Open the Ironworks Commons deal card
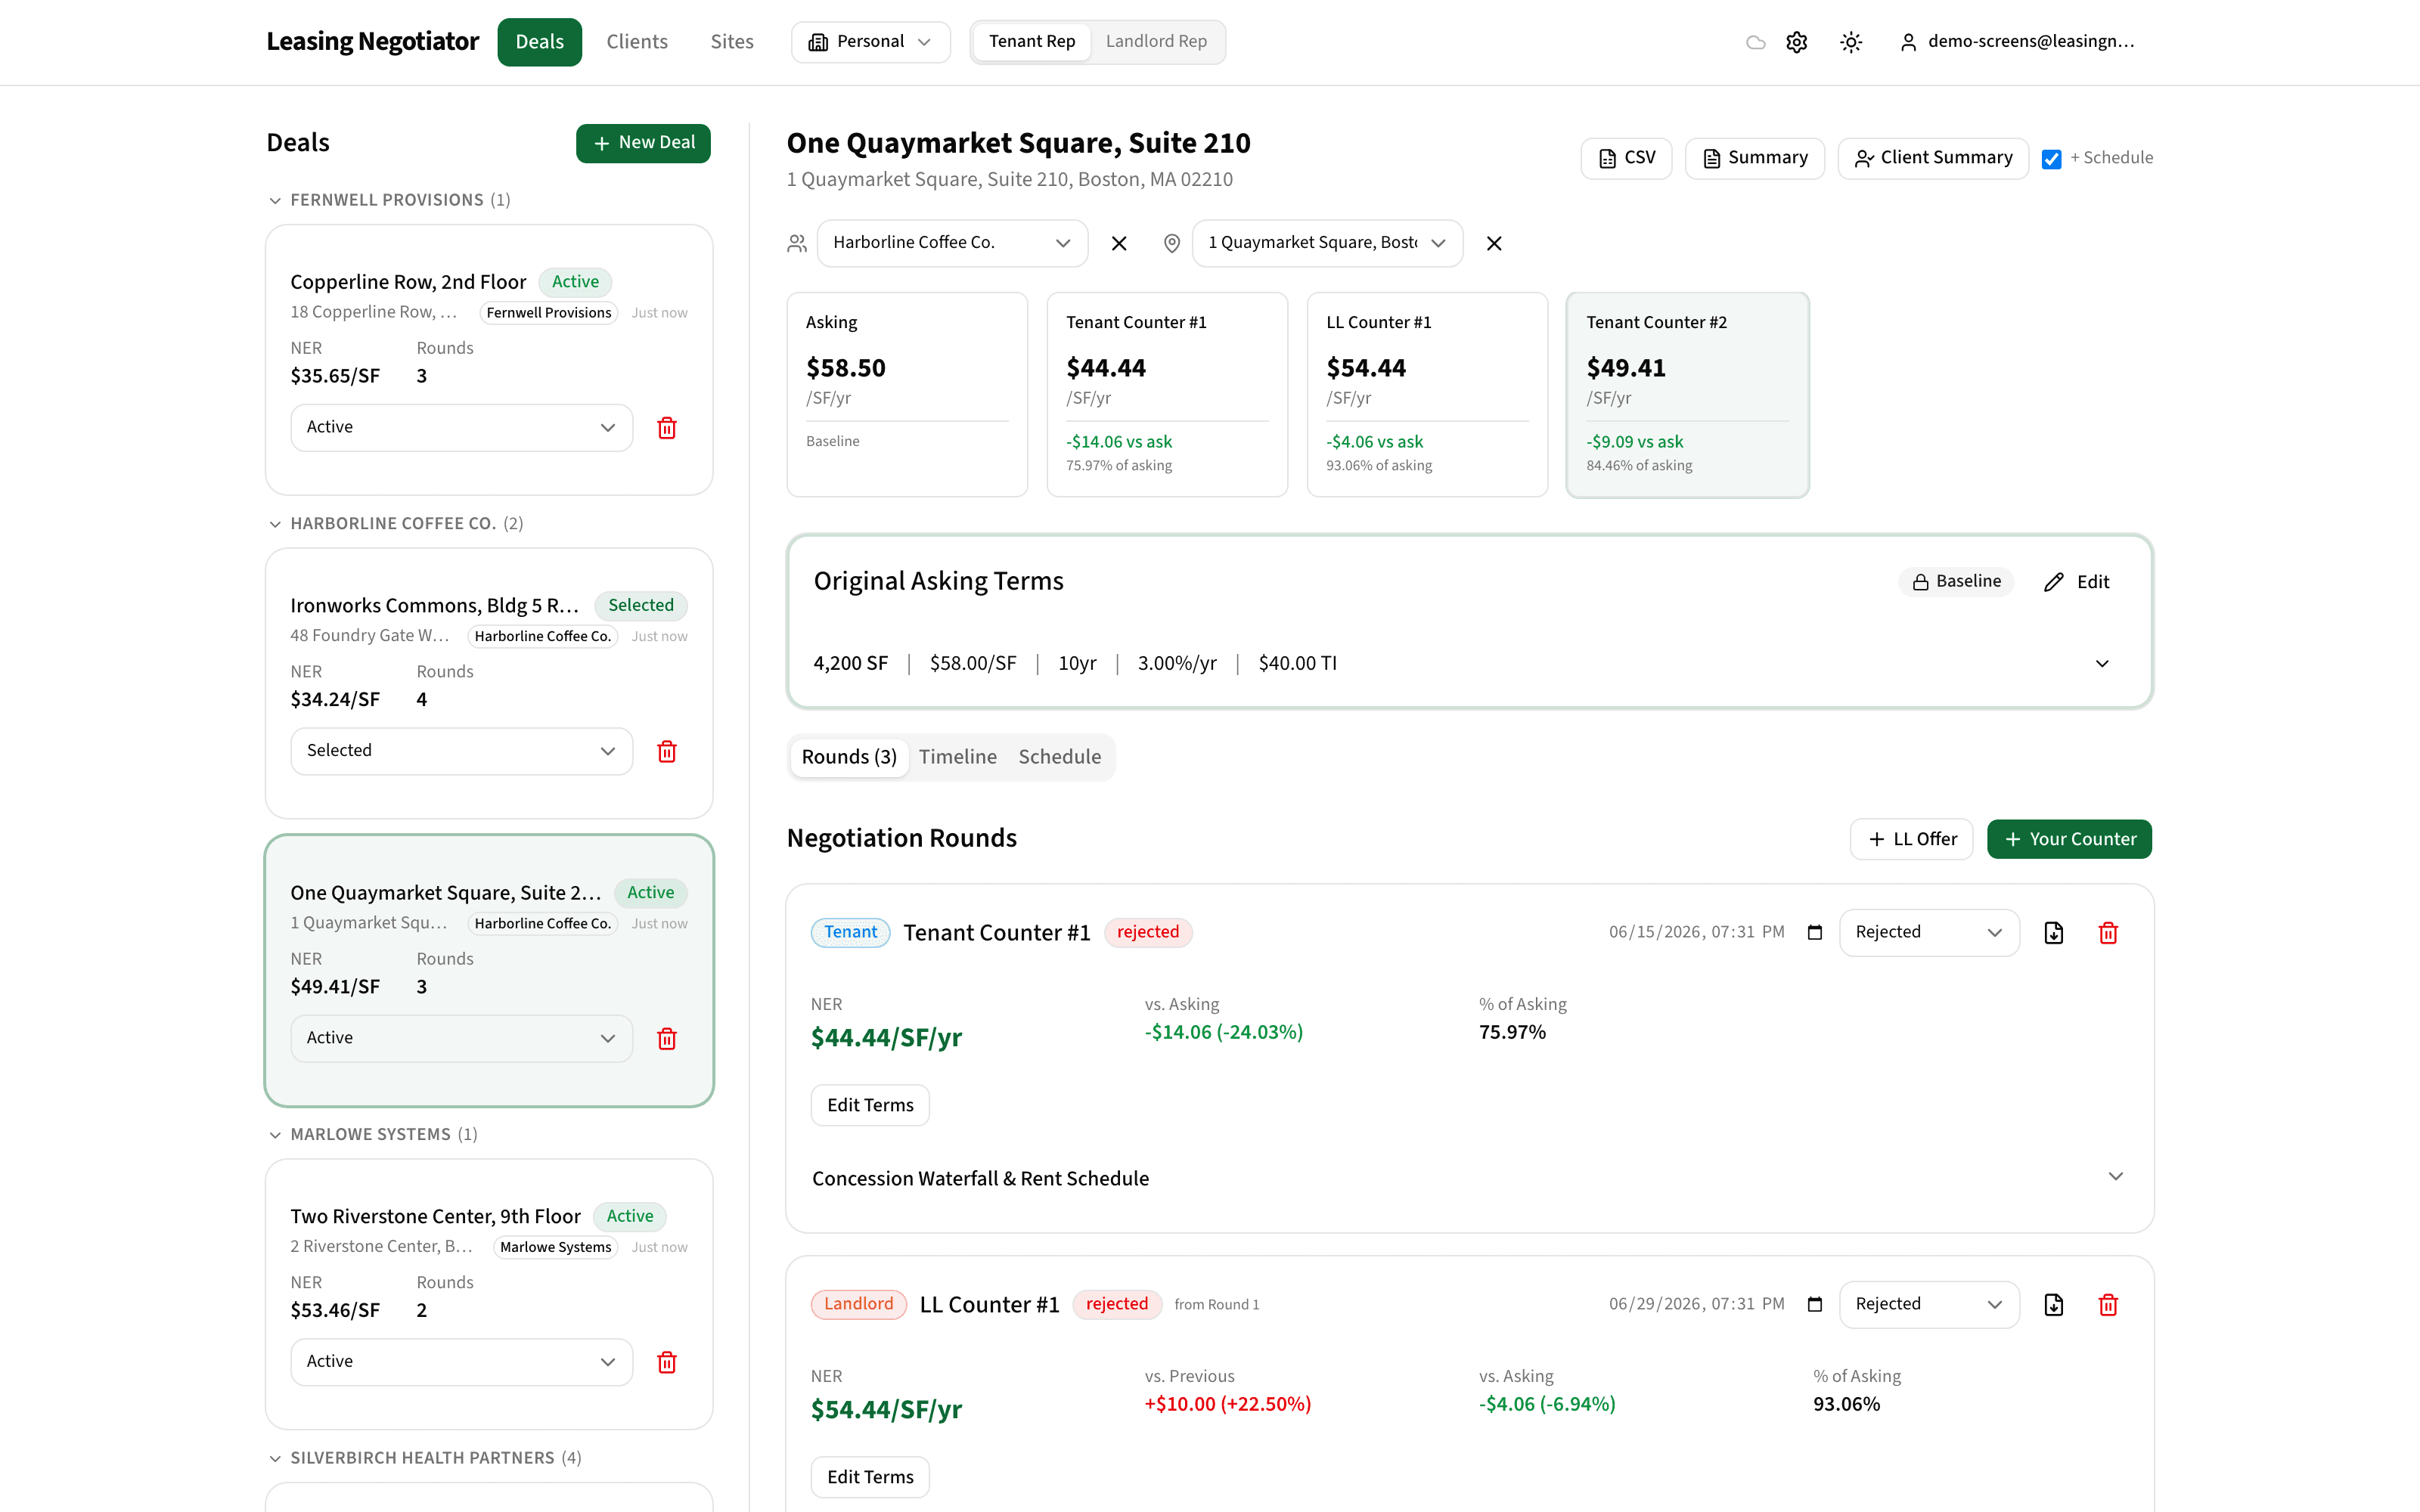Image resolution: width=2420 pixels, height=1512 pixels. 489,683
